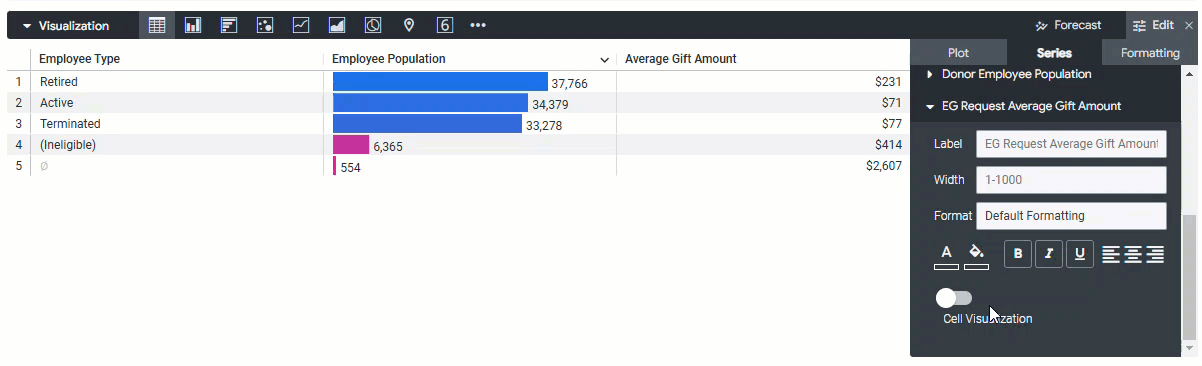Open font color picker
The image size is (1202, 366).
[946, 255]
